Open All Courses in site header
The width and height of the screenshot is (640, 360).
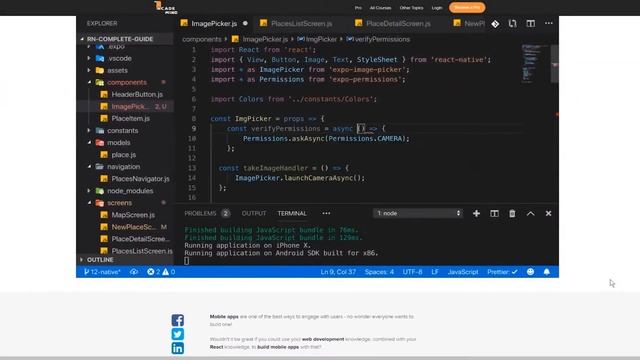380,8
